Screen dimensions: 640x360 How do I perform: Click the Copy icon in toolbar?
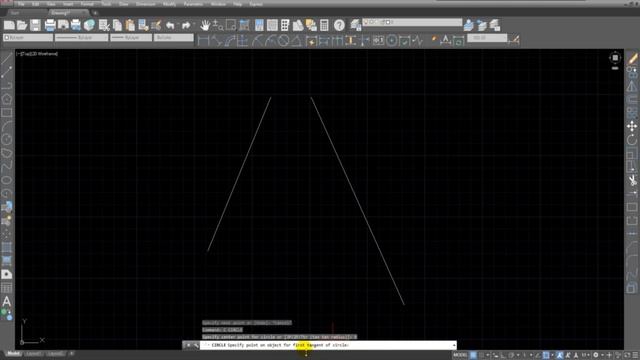tap(117, 25)
